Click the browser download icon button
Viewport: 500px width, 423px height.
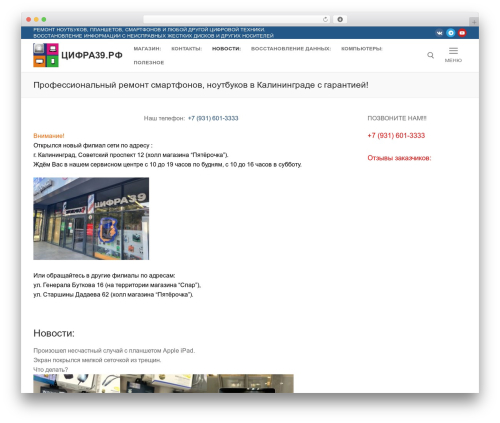(x=340, y=19)
